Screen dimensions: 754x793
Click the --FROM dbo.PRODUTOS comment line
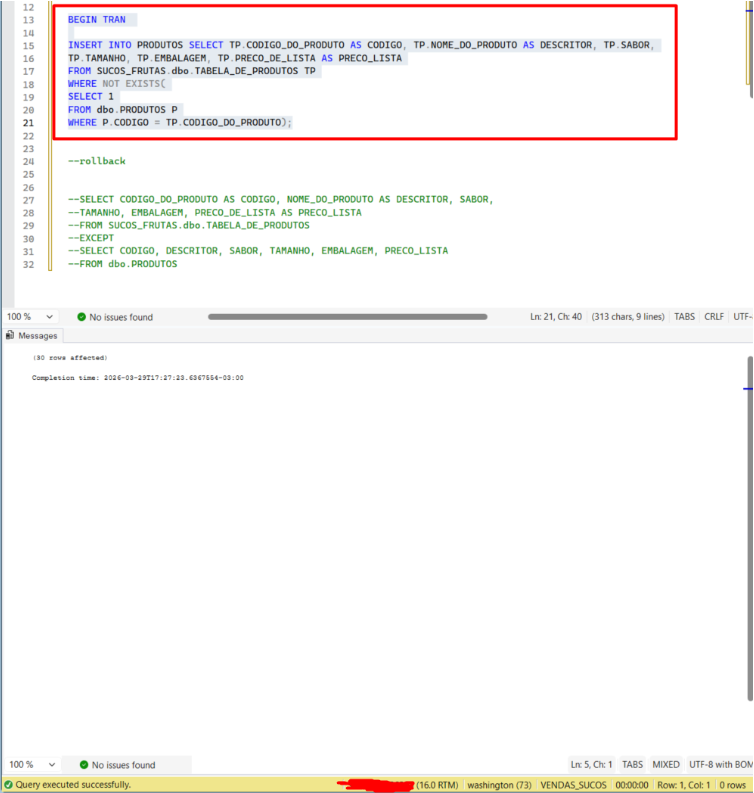coord(122,264)
